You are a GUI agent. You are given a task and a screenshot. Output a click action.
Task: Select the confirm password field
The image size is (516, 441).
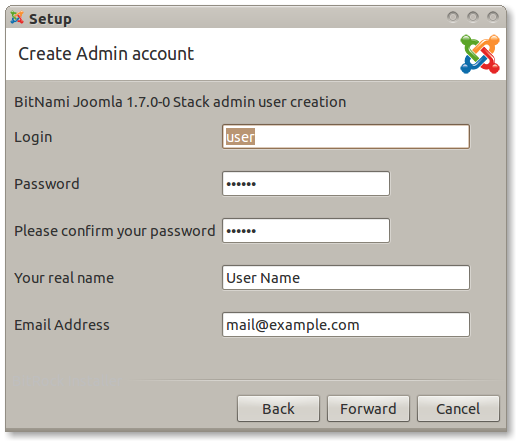click(x=306, y=231)
